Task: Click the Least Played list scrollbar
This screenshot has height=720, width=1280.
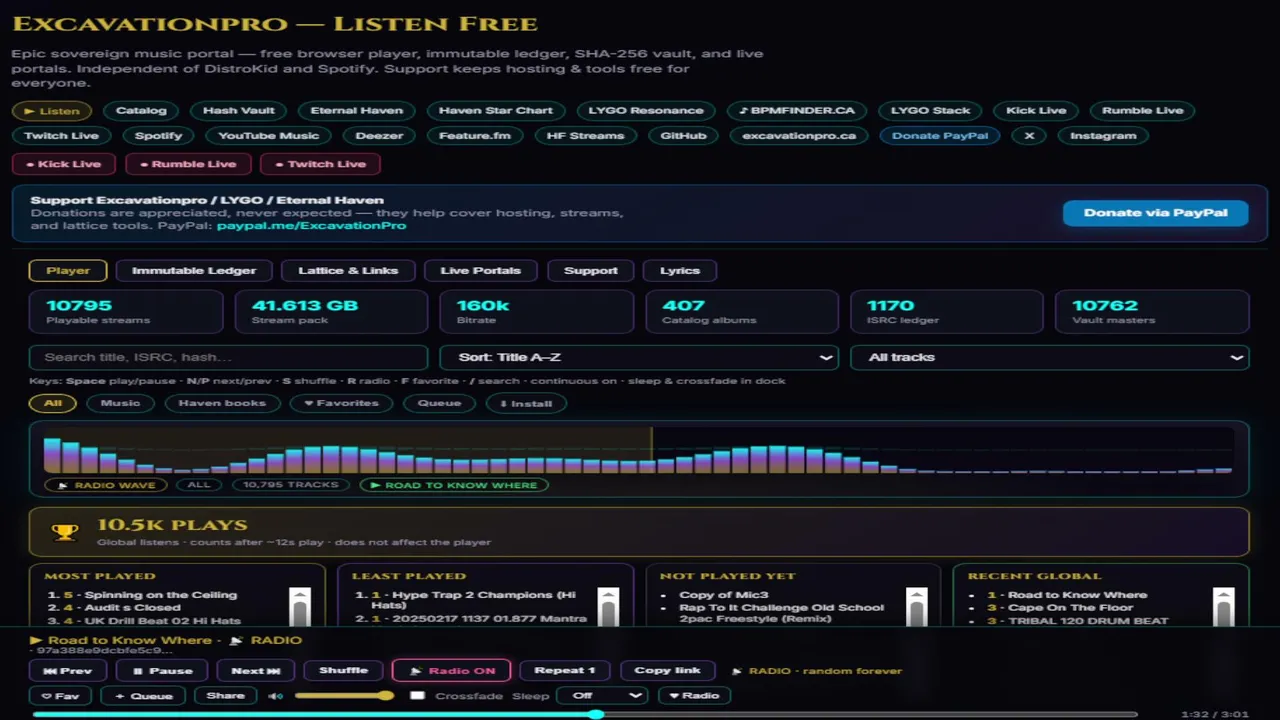Action: tap(608, 607)
